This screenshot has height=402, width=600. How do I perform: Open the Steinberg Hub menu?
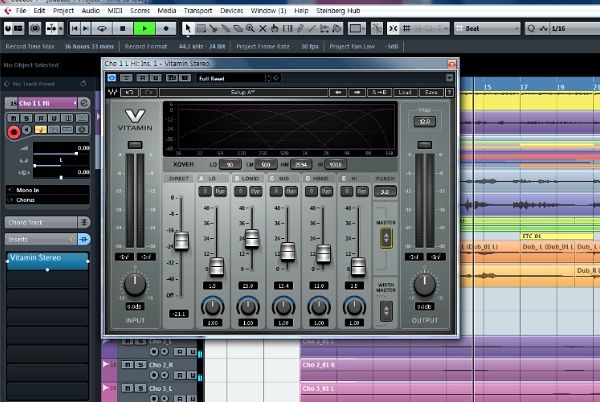pyautogui.click(x=338, y=10)
